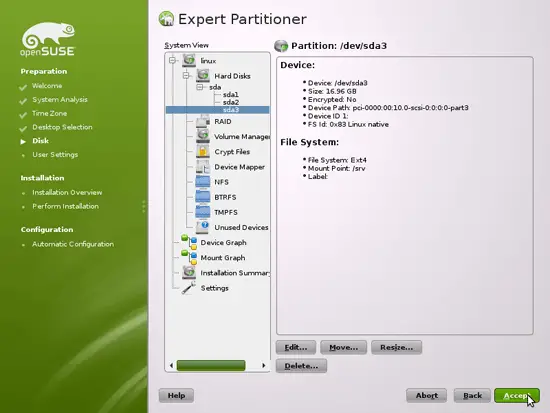Click the RAID icon in System View
Viewport: 550px width, 413px height.
[203, 121]
